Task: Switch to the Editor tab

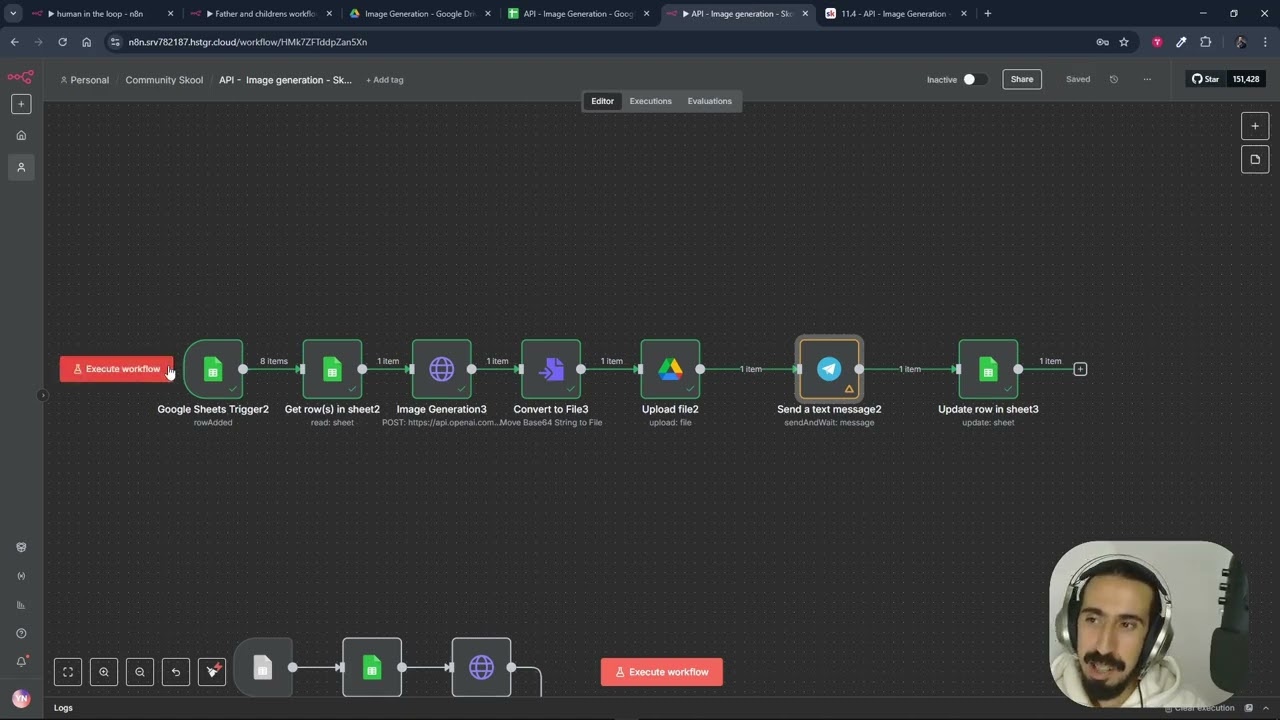Action: 602,101
